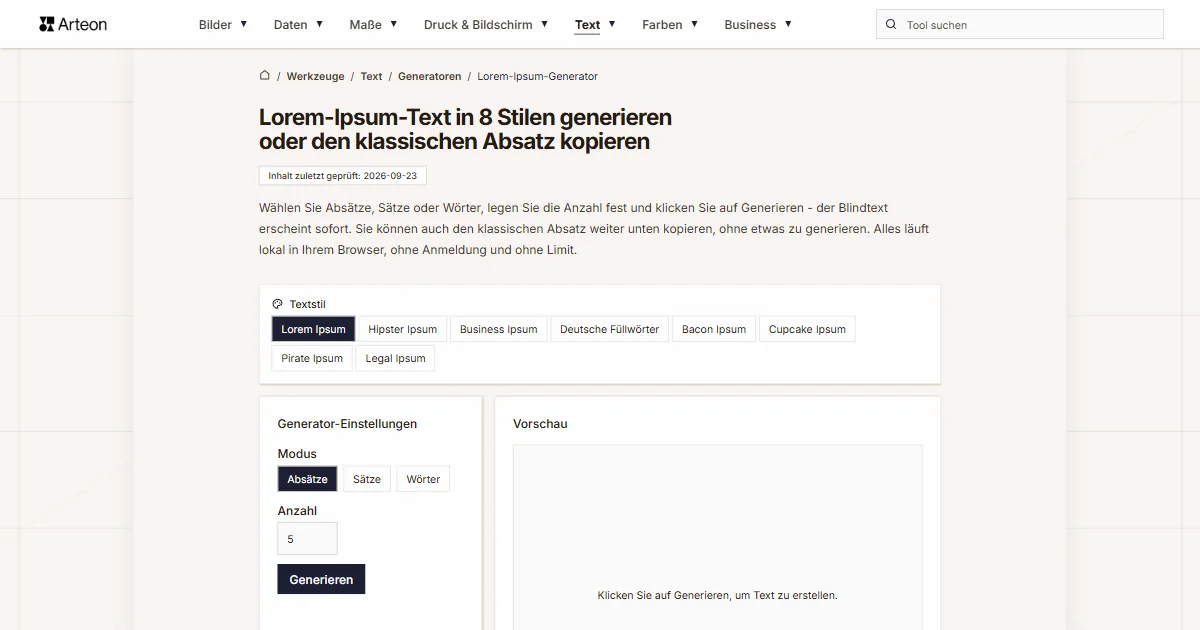Select the Hipster Ipsum text style
The image size is (1200, 630).
click(x=402, y=329)
